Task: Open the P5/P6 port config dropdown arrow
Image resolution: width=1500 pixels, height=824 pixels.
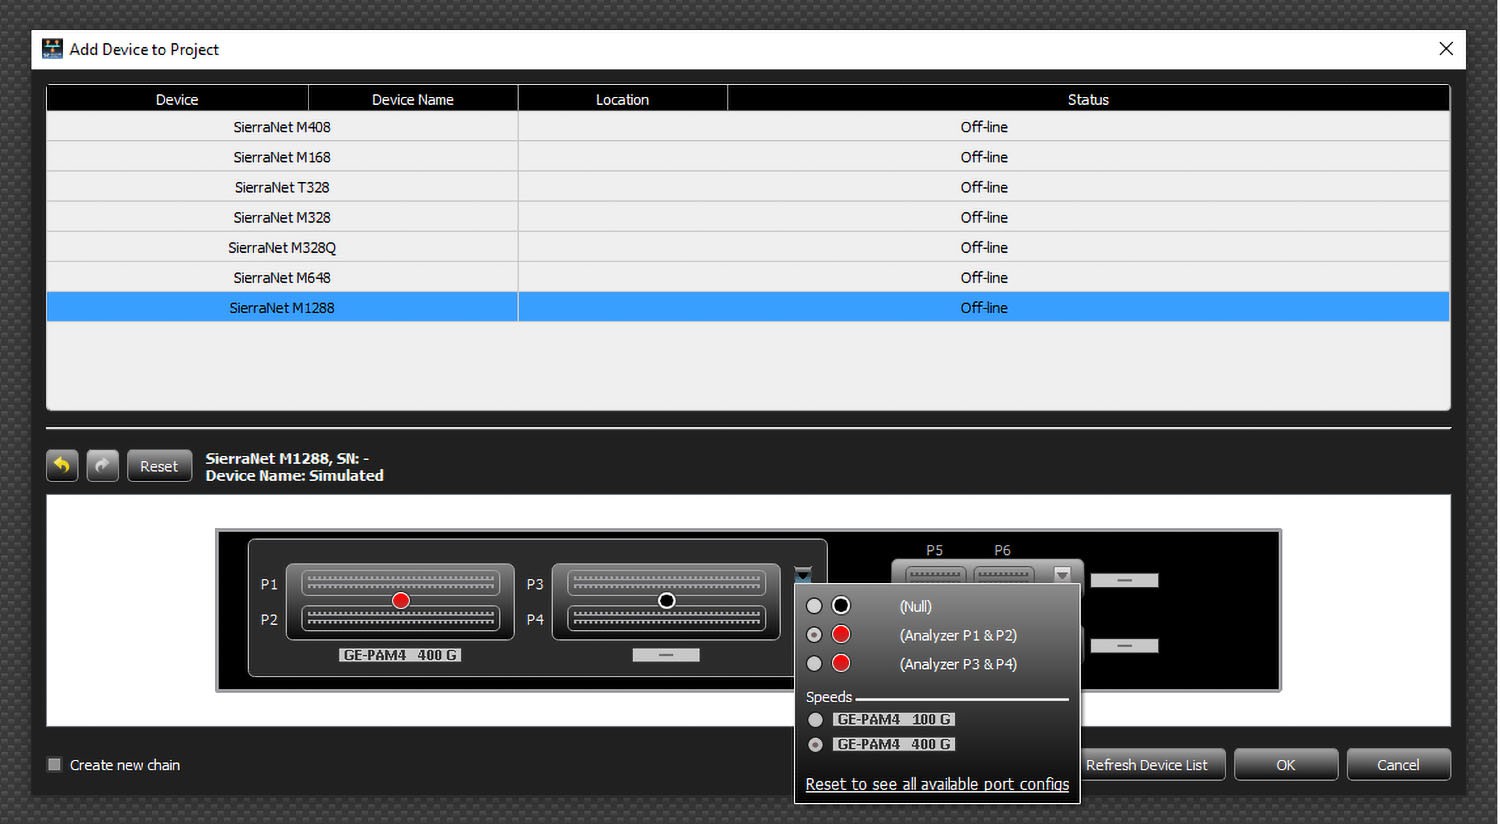Action: 1062,574
